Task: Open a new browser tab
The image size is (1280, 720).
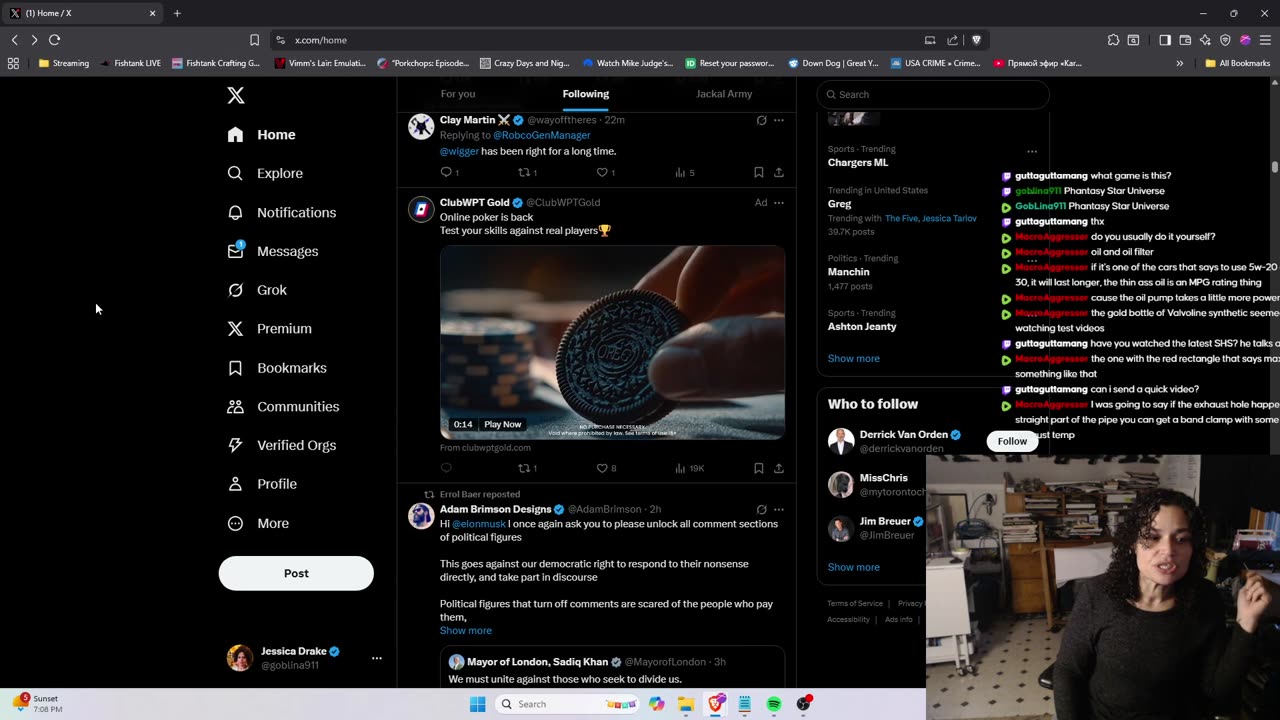Action: 177,13
